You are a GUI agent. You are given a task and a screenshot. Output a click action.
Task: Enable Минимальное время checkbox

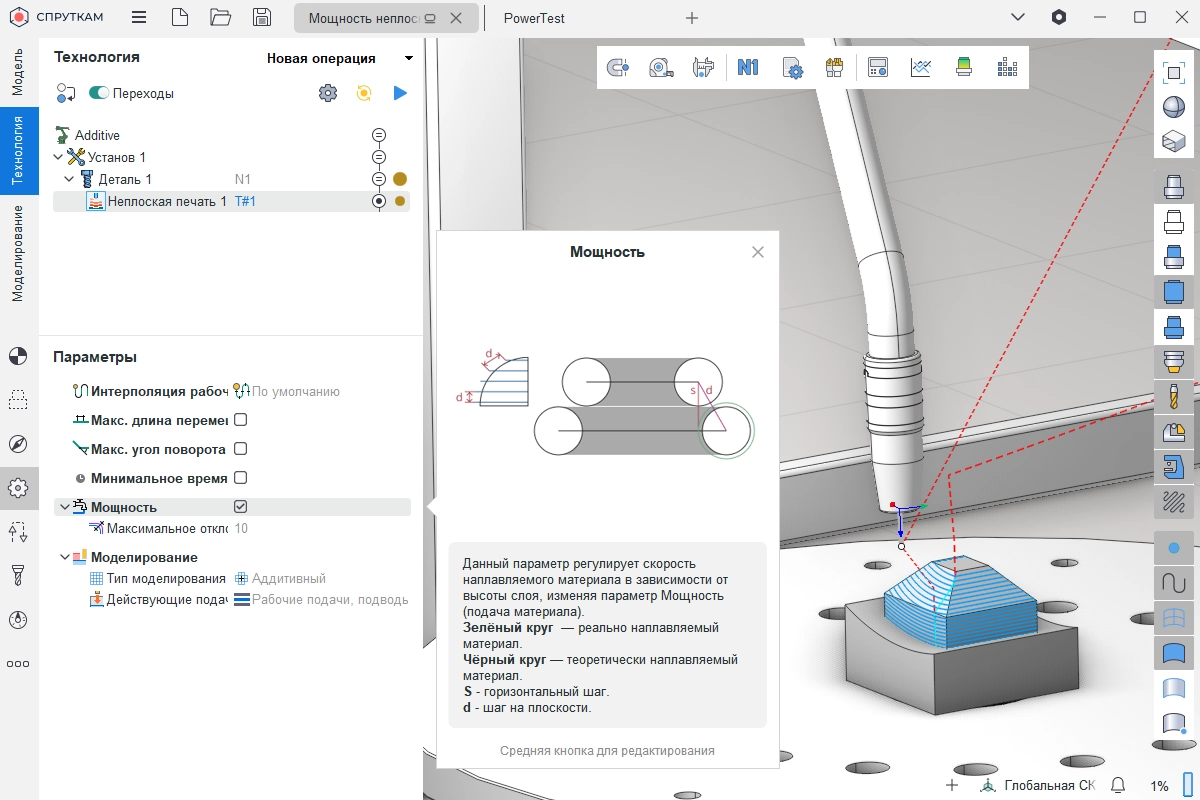[x=240, y=478]
